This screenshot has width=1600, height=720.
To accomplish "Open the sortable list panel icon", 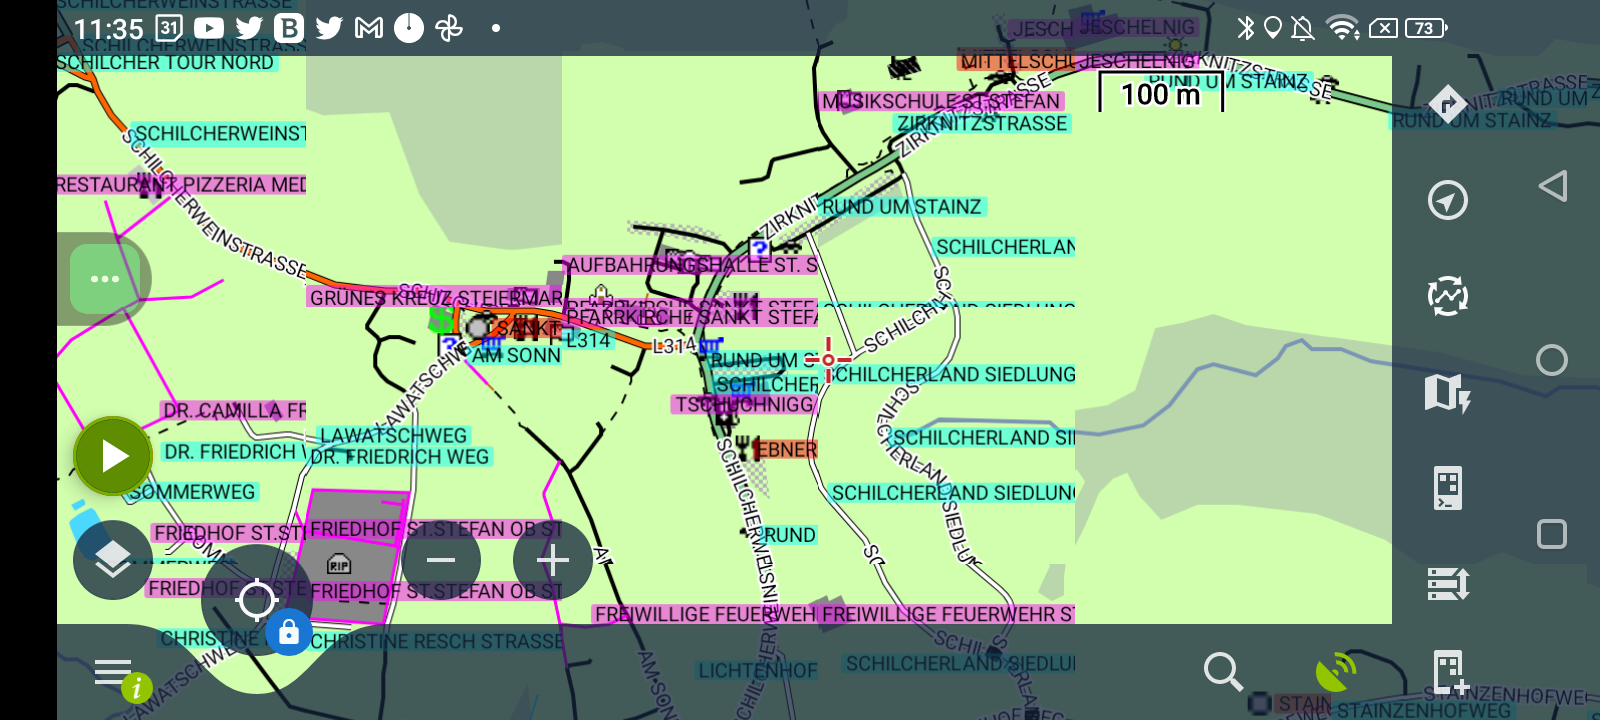I will 1447,583.
